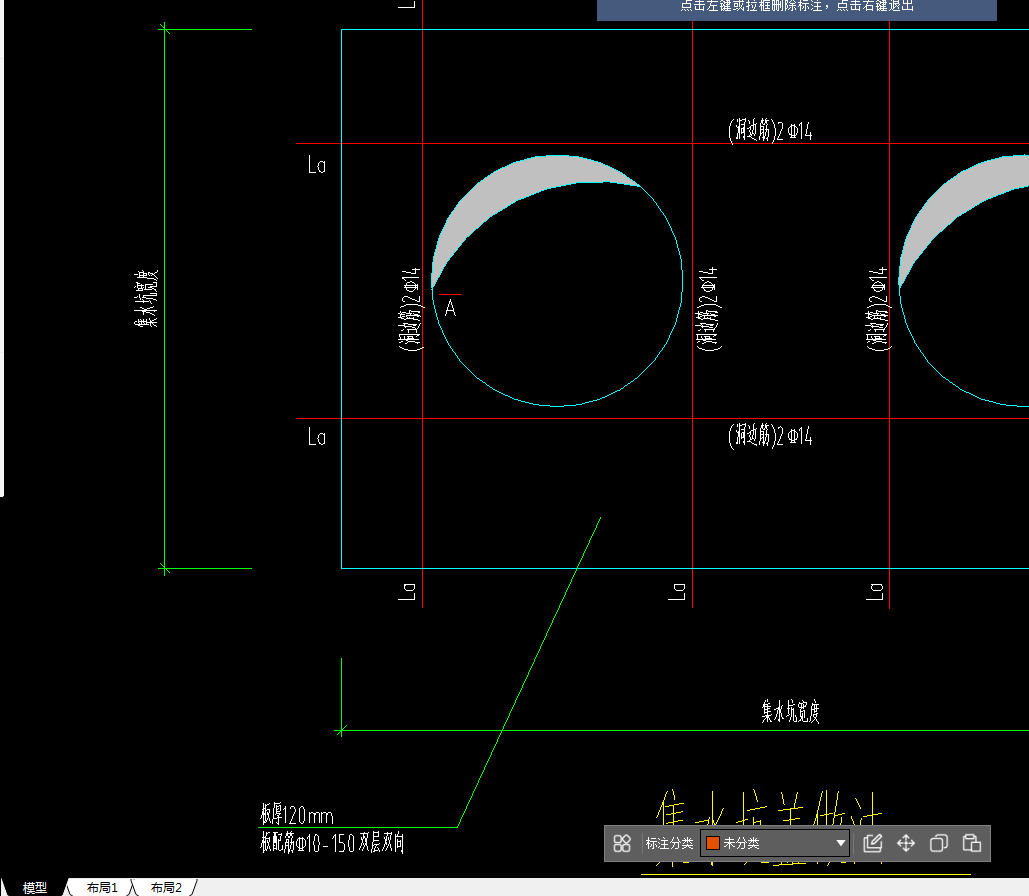Click the 板厚120mm annotation text

(297, 815)
